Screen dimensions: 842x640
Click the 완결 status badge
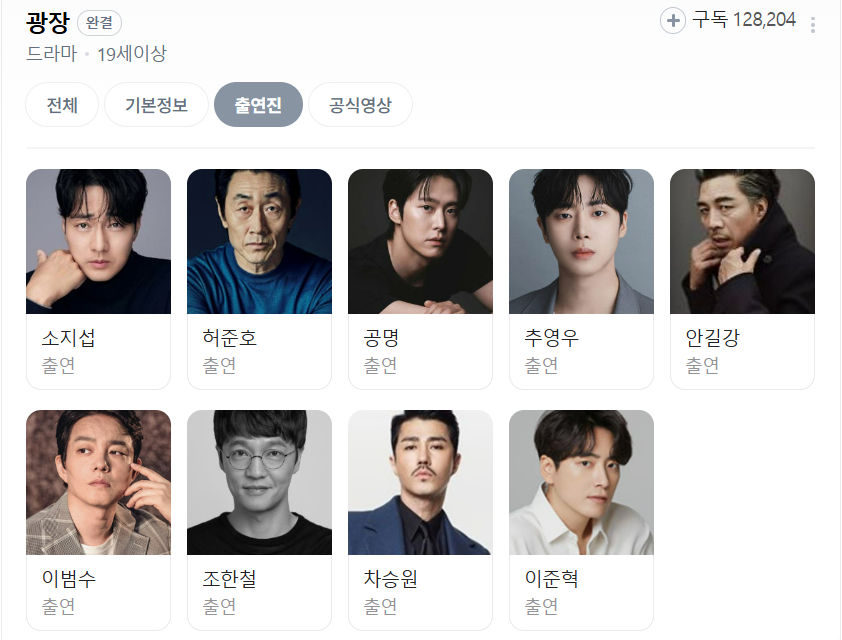click(99, 23)
